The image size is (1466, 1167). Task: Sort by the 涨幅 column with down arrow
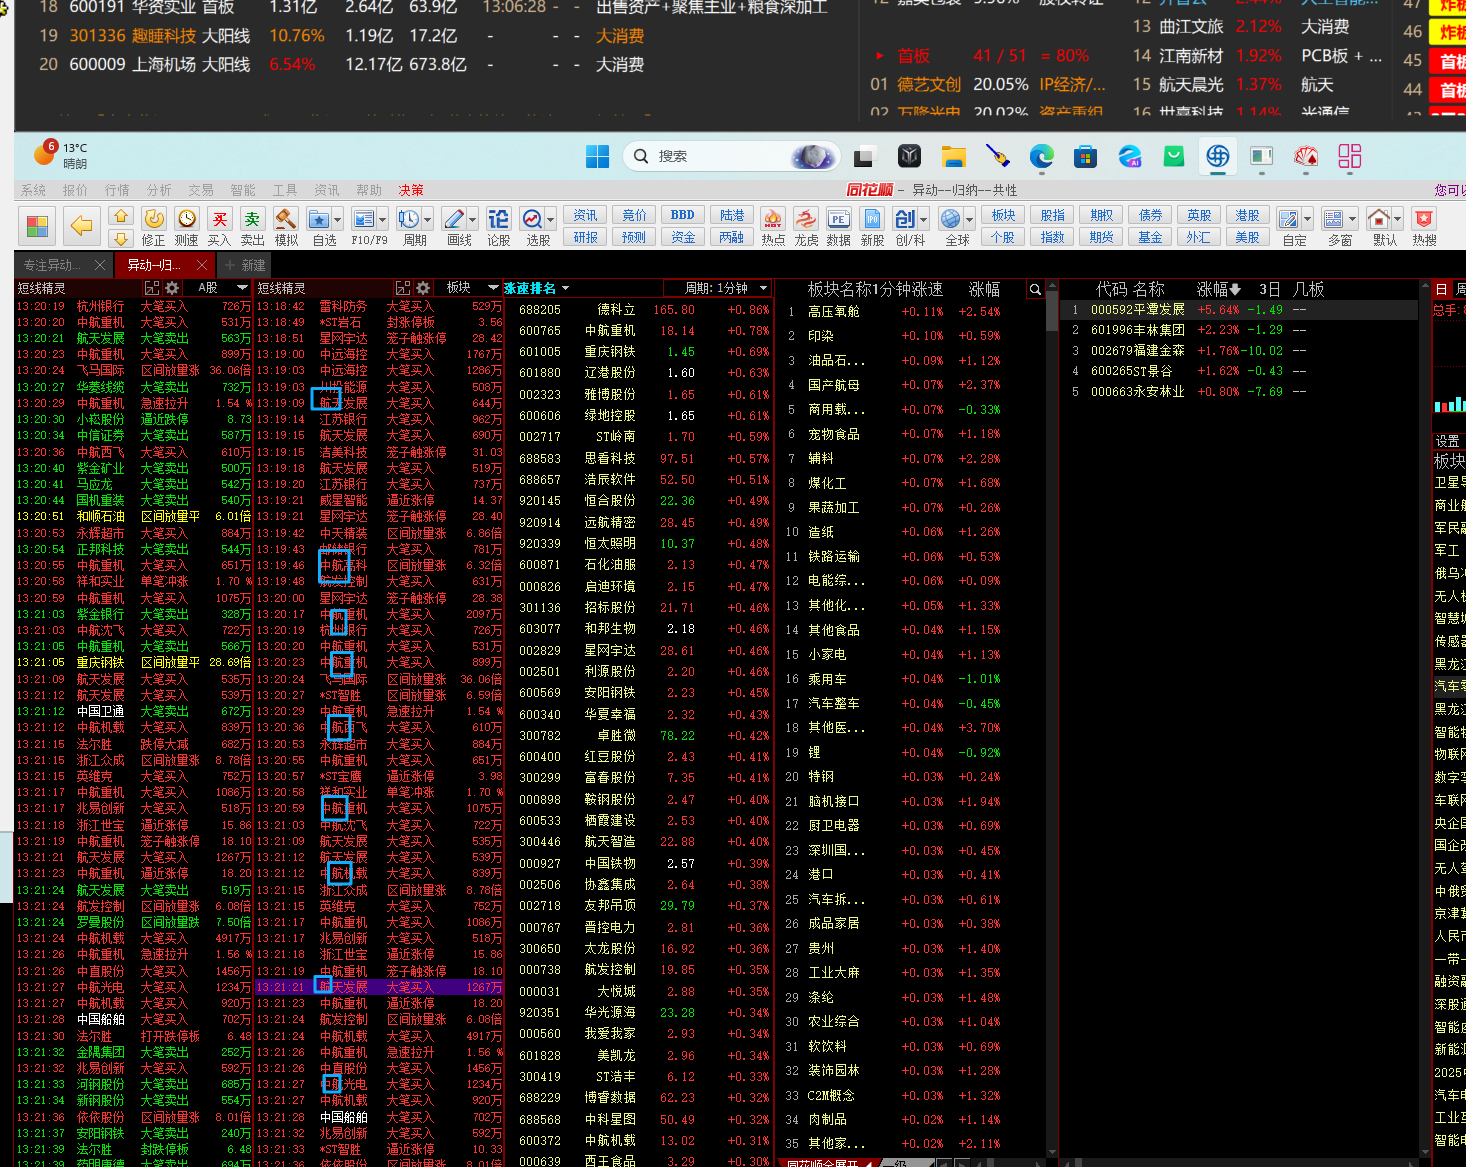coord(1219,289)
